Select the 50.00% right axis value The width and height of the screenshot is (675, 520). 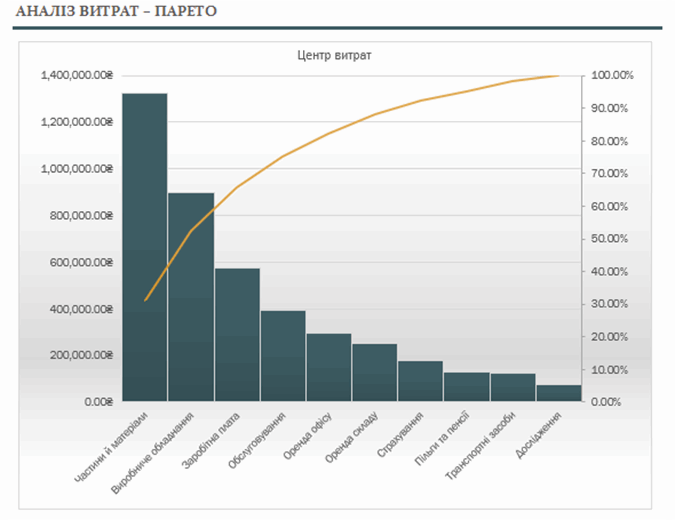click(611, 239)
